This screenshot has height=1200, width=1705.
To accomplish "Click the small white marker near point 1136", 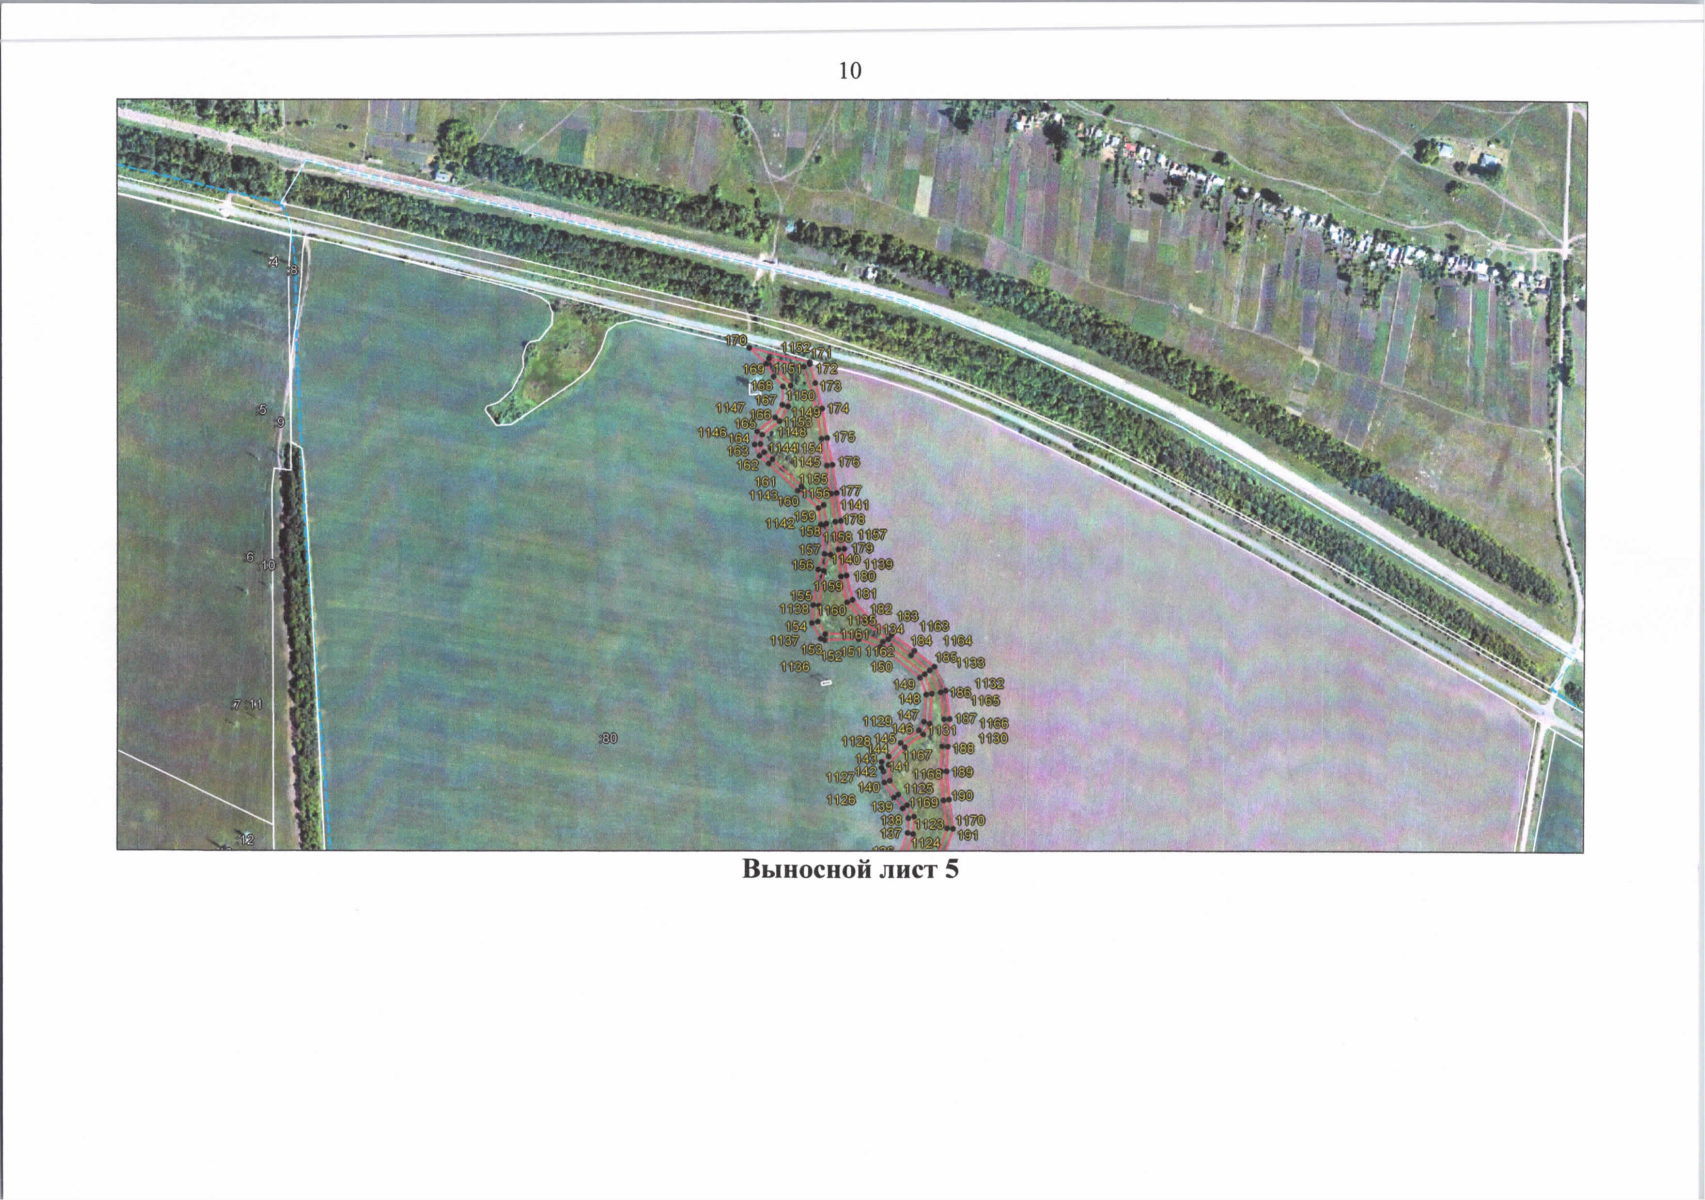I will point(826,683).
